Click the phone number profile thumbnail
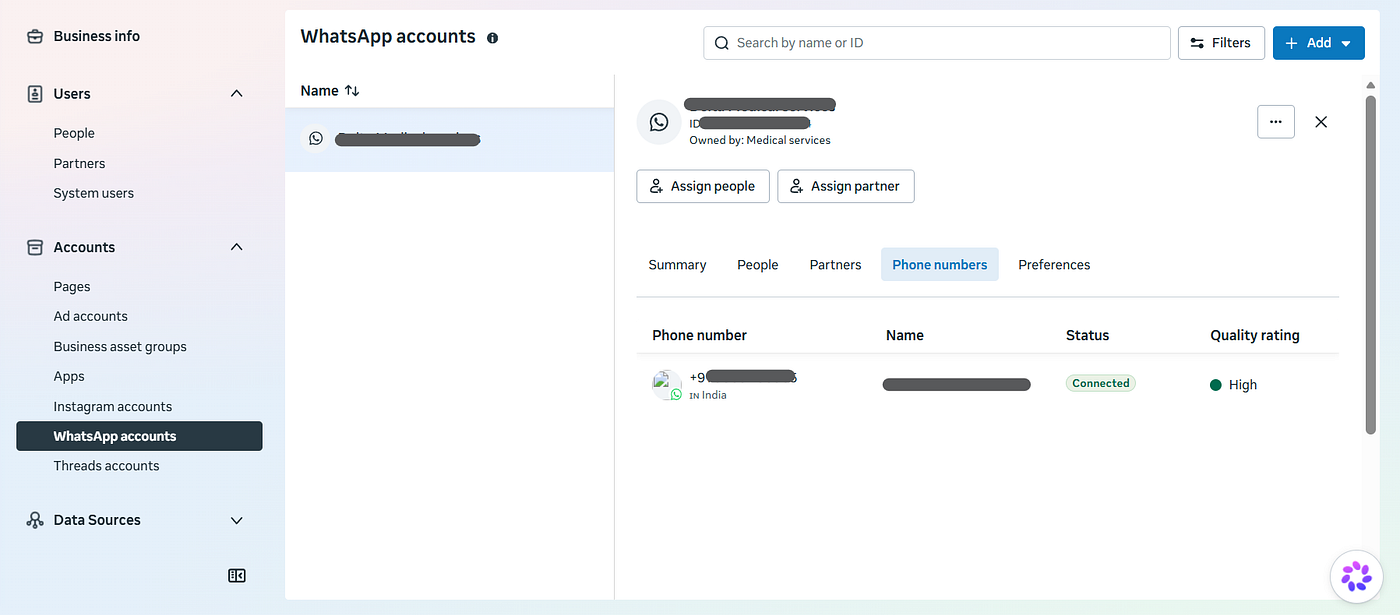The image size is (1400, 615). (x=667, y=385)
